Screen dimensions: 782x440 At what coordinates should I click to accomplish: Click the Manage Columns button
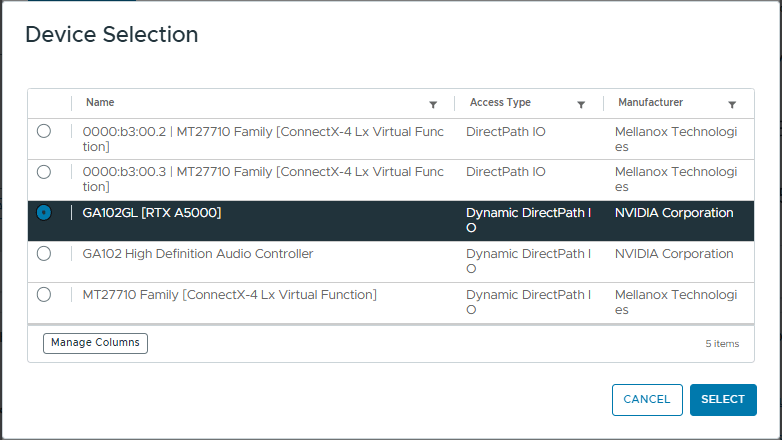point(95,343)
